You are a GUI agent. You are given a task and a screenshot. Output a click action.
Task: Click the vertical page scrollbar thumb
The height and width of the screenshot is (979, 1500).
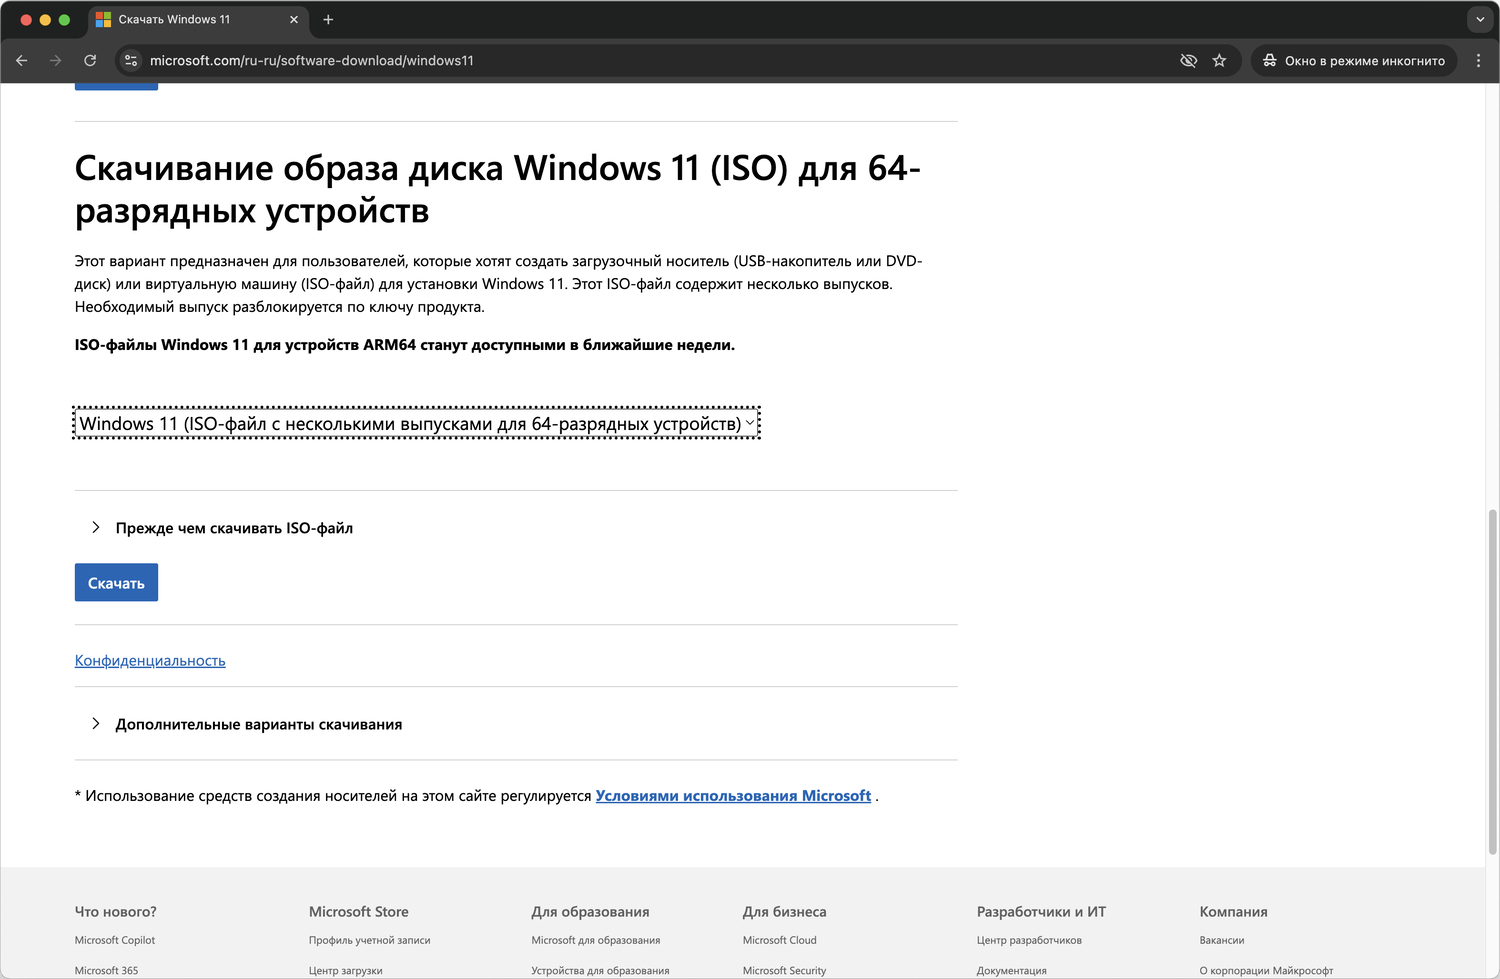click(x=1492, y=680)
